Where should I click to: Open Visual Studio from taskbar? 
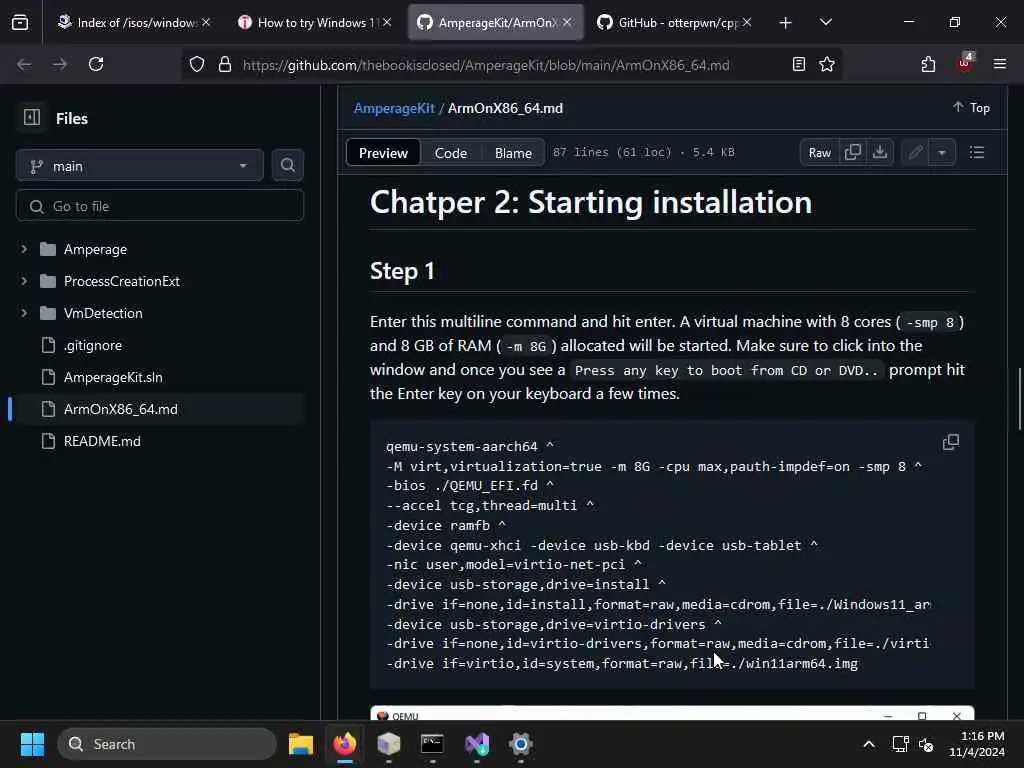pos(477,744)
